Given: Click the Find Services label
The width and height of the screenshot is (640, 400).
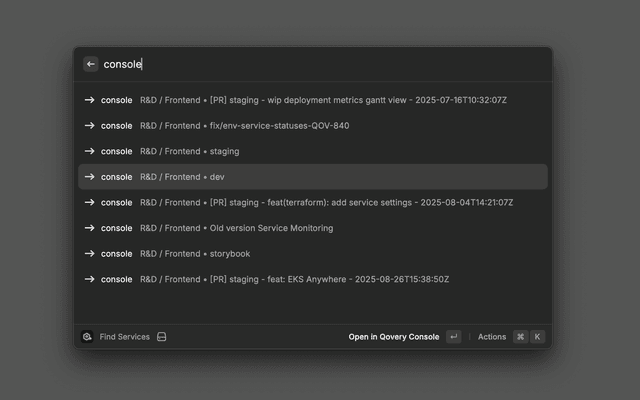Looking at the screenshot, I should pyautogui.click(x=125, y=337).
